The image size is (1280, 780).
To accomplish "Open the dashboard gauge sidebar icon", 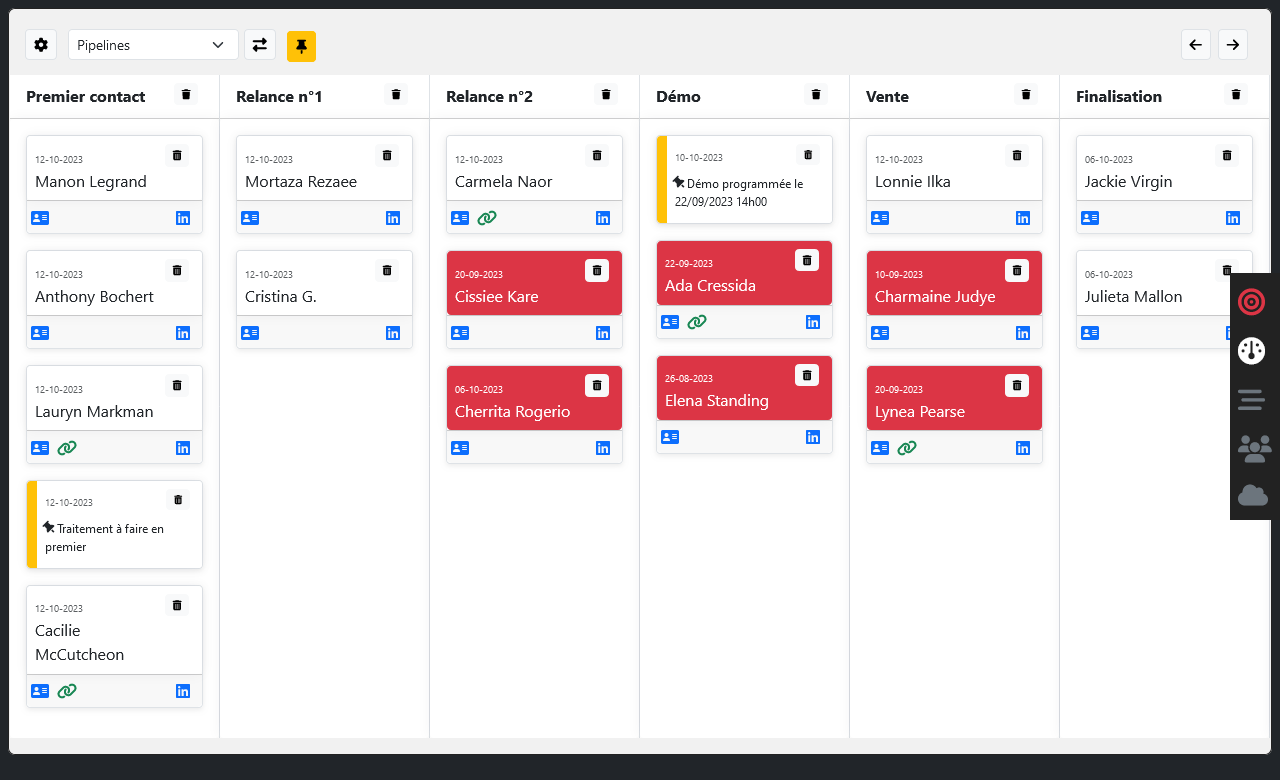I will click(x=1252, y=350).
